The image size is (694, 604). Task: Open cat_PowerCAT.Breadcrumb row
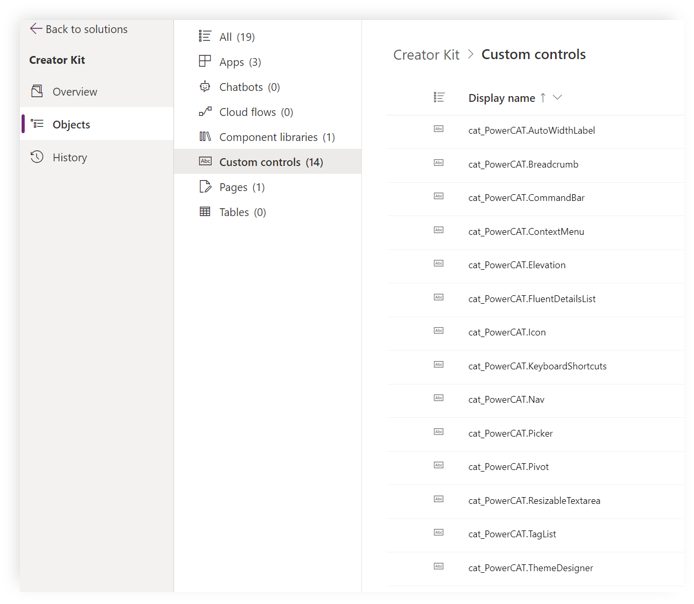pos(536,165)
